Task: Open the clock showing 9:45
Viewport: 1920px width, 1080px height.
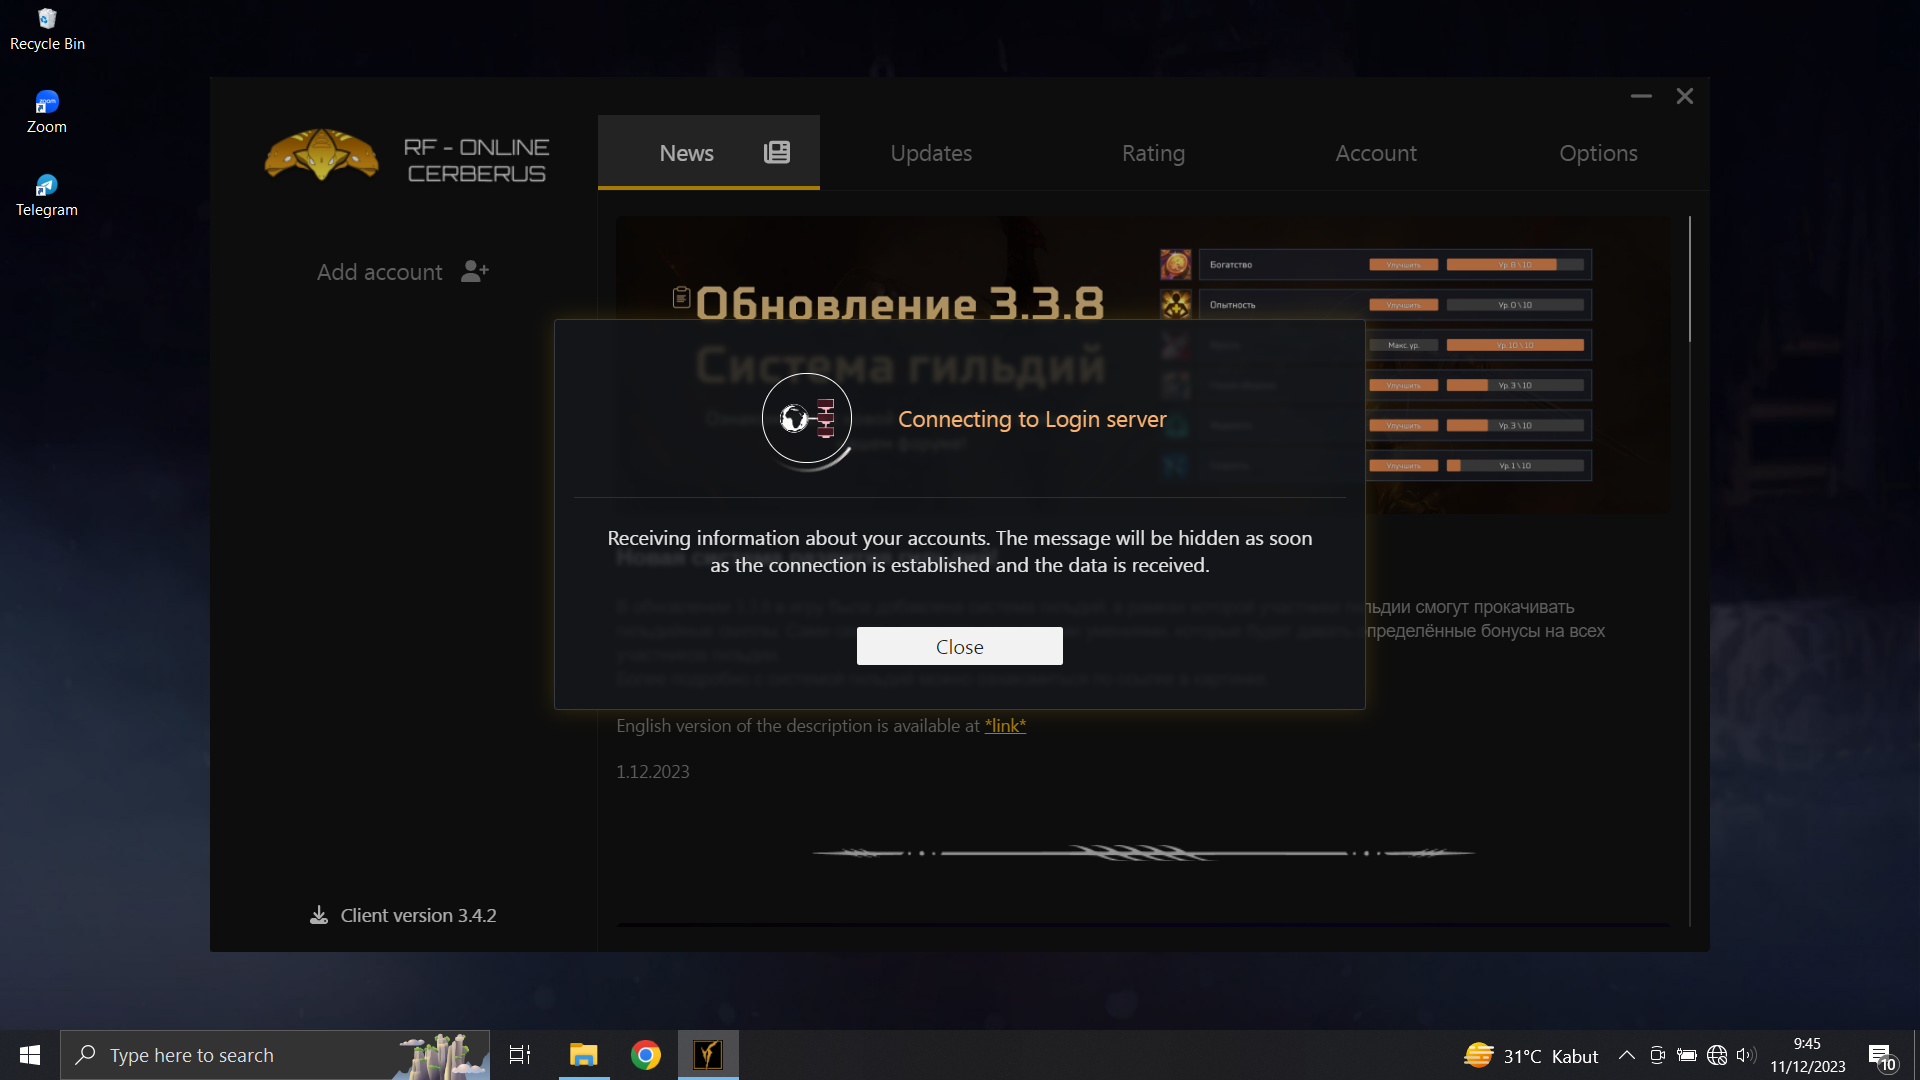Action: 1807,1055
